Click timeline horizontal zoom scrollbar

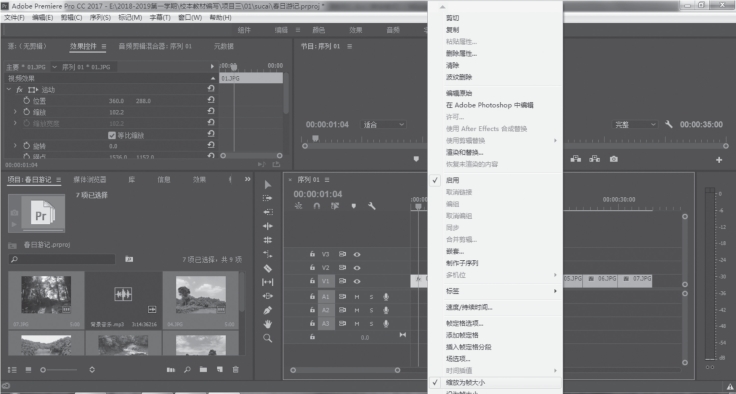click(345, 370)
